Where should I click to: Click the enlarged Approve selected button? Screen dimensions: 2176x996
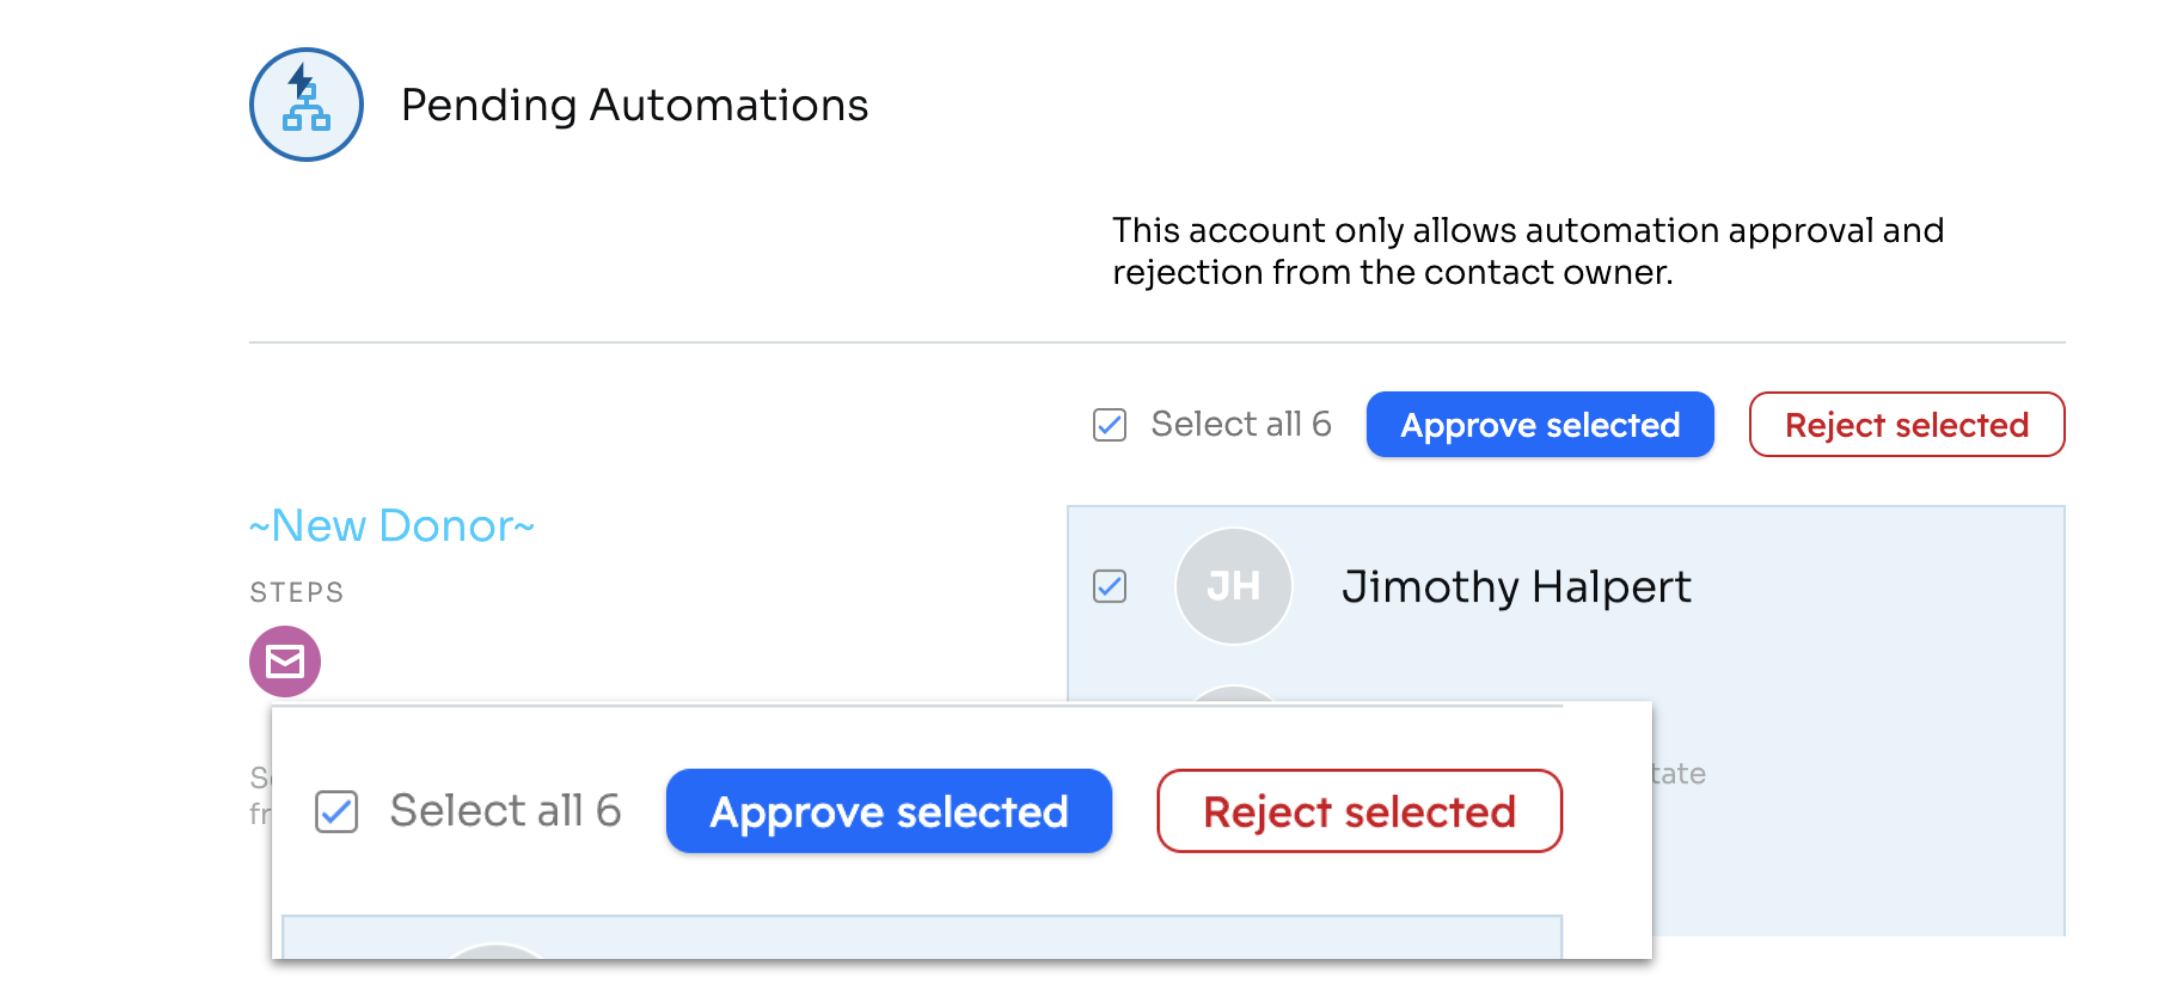[889, 811]
